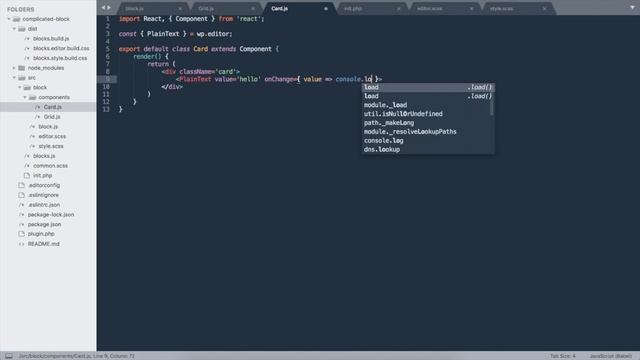Click the .editorconfig file icon
Viewport: 640px width, 360px height.
click(22, 185)
